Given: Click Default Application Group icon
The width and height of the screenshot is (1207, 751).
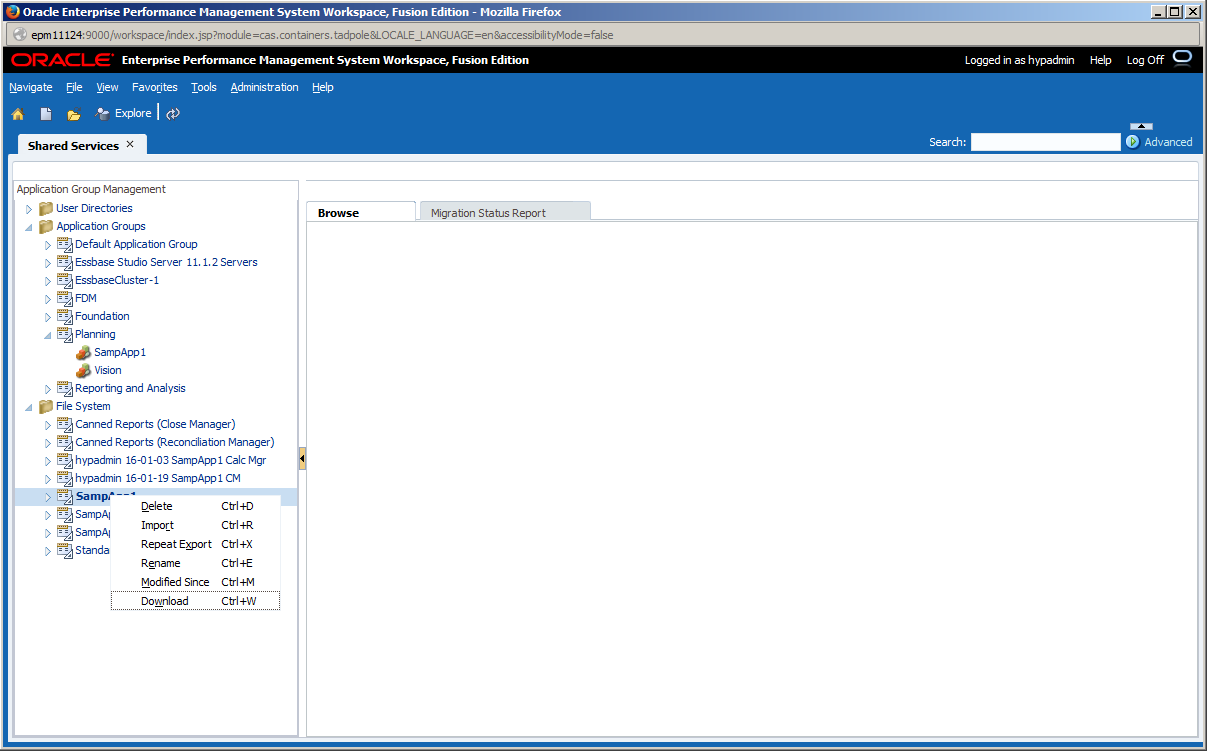Looking at the screenshot, I should click(65, 244).
